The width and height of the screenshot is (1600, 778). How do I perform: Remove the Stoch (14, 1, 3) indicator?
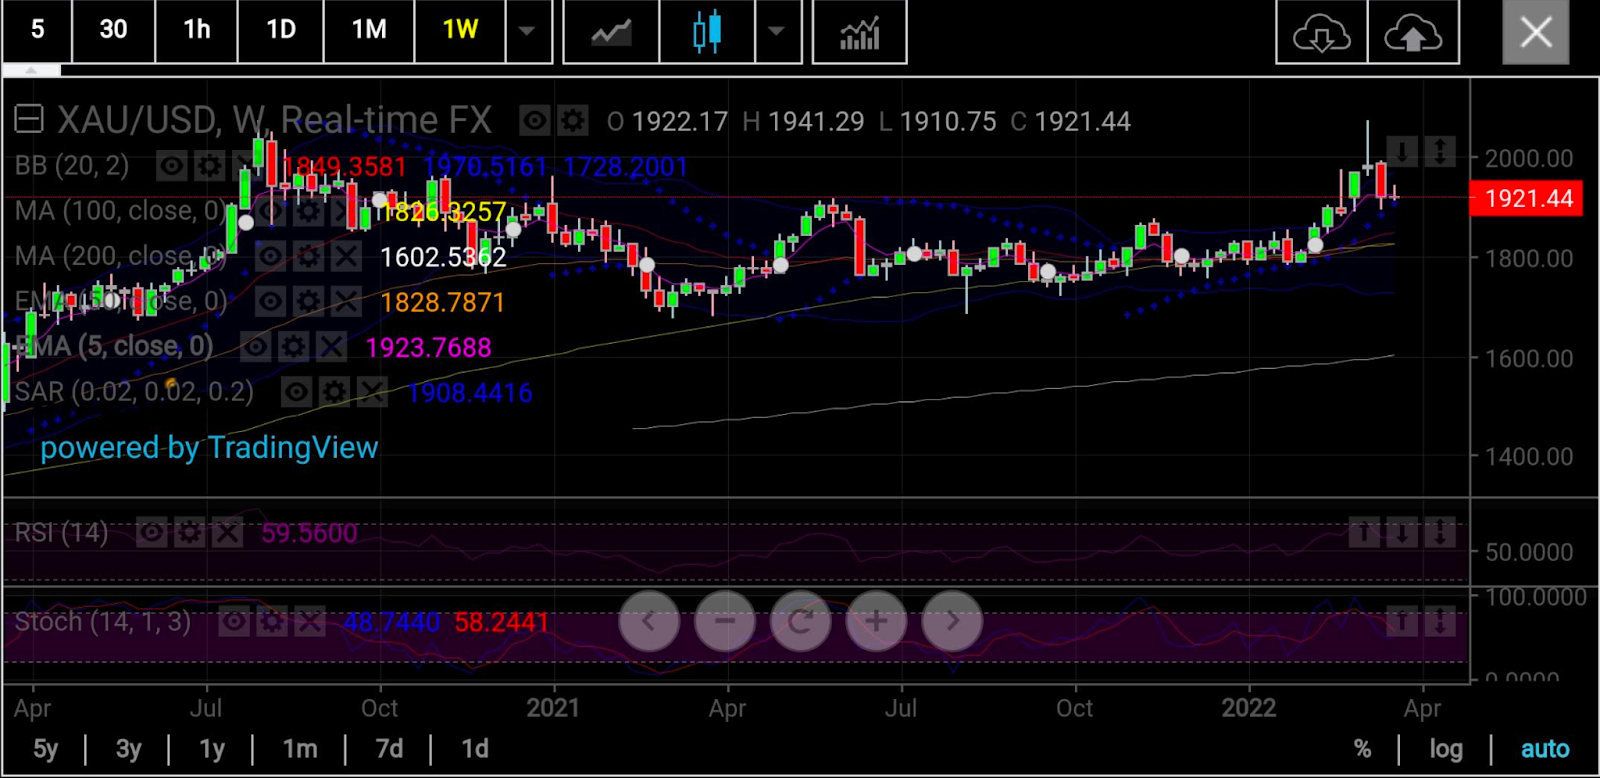tap(309, 623)
